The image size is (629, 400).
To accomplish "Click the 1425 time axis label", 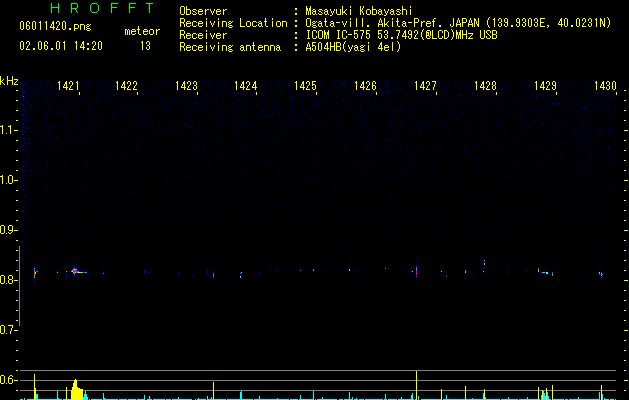I will click(x=305, y=85).
